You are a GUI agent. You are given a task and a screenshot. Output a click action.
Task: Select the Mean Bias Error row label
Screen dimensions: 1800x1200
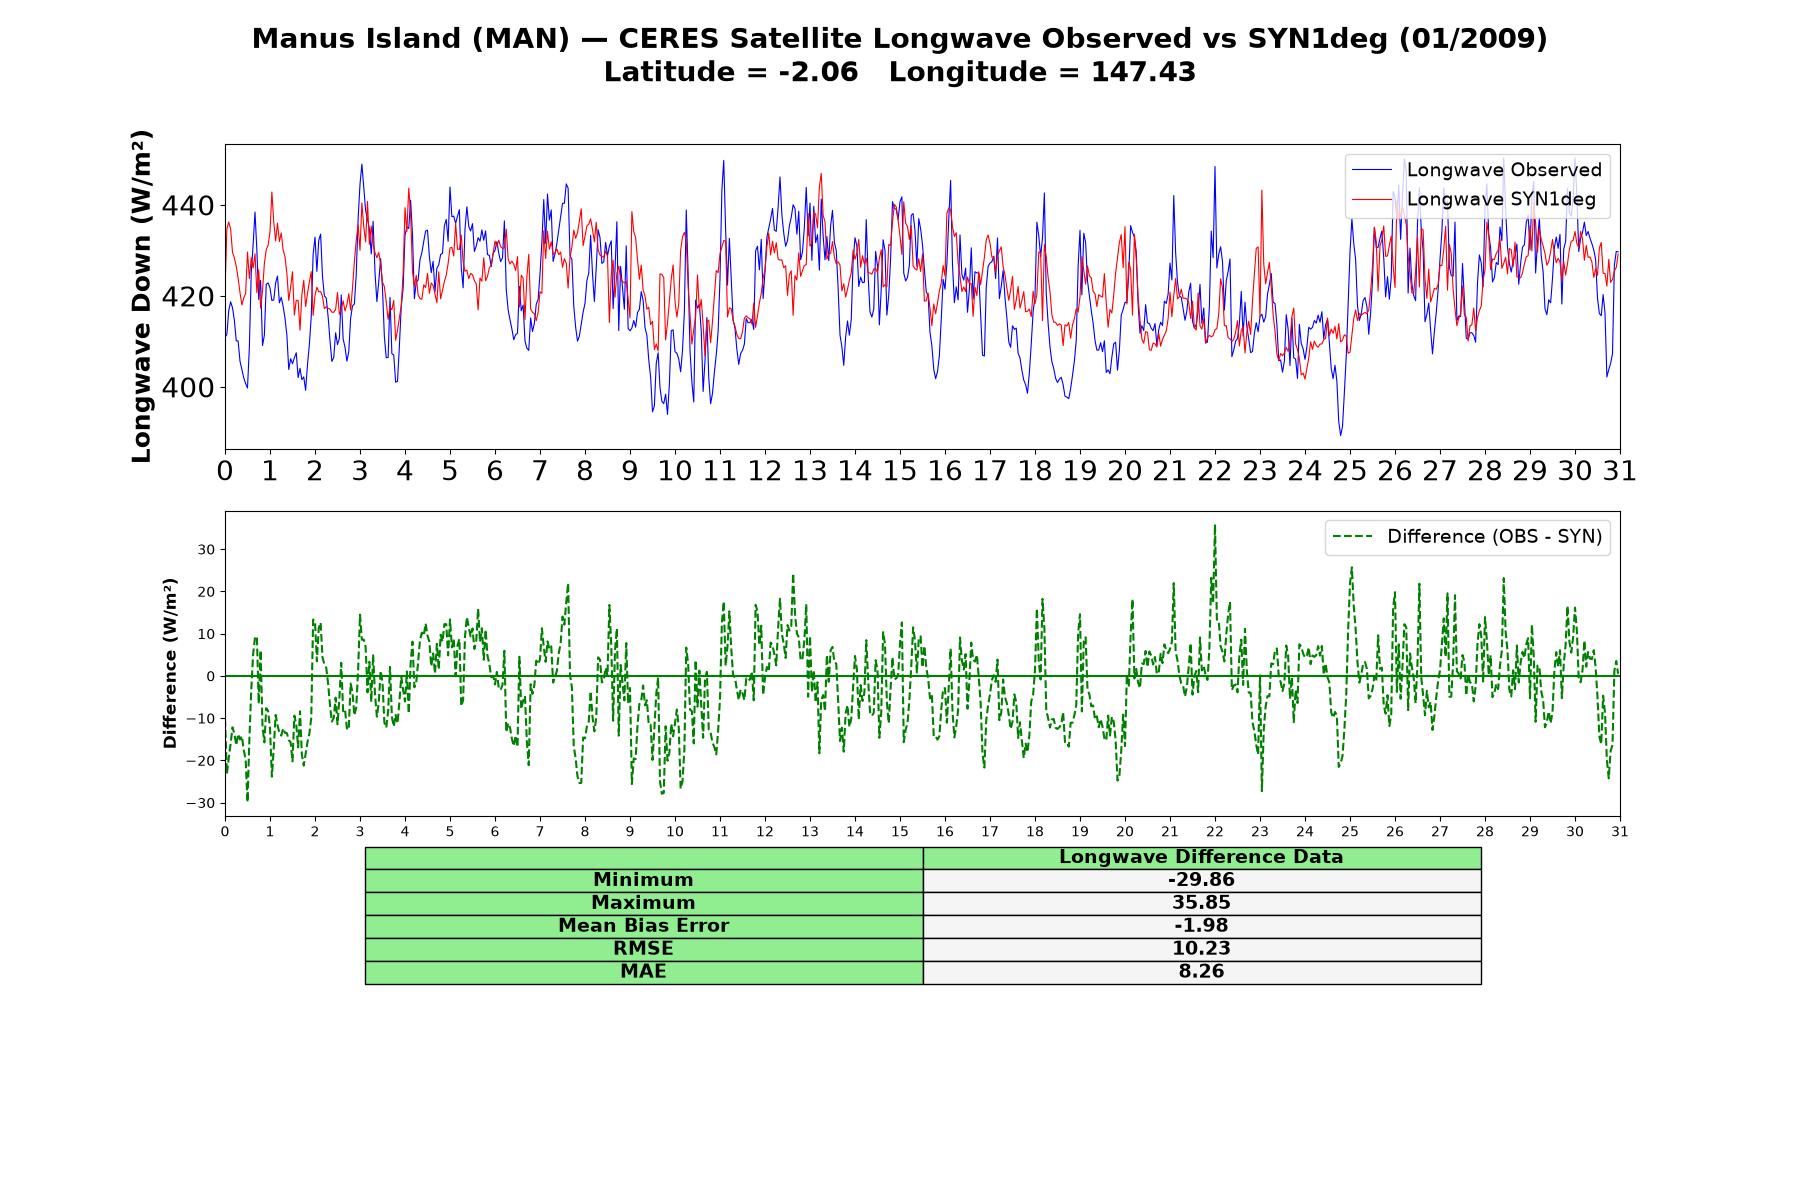tap(643, 926)
